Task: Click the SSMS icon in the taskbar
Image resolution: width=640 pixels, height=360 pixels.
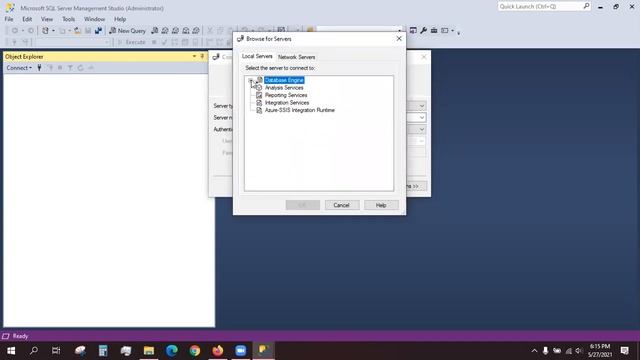Action: tap(263, 351)
